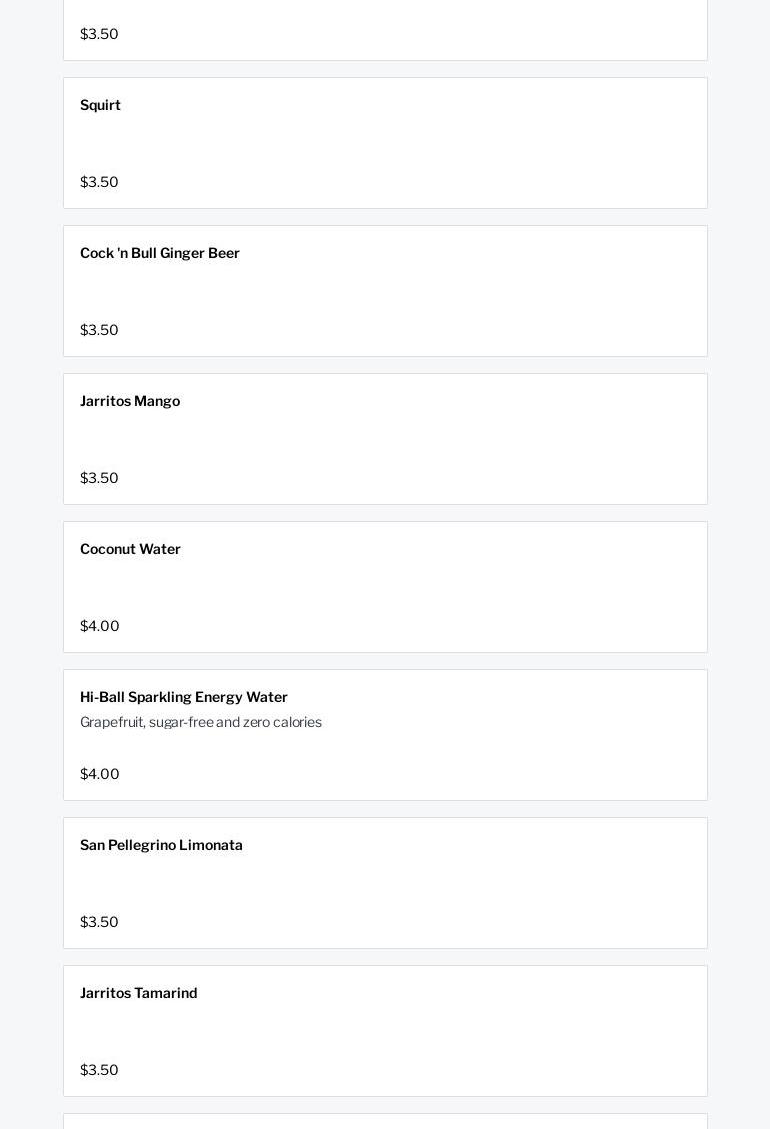The height and width of the screenshot is (1129, 770).
Task: Choose Coconut Water from the drink list
Action: 130,549
